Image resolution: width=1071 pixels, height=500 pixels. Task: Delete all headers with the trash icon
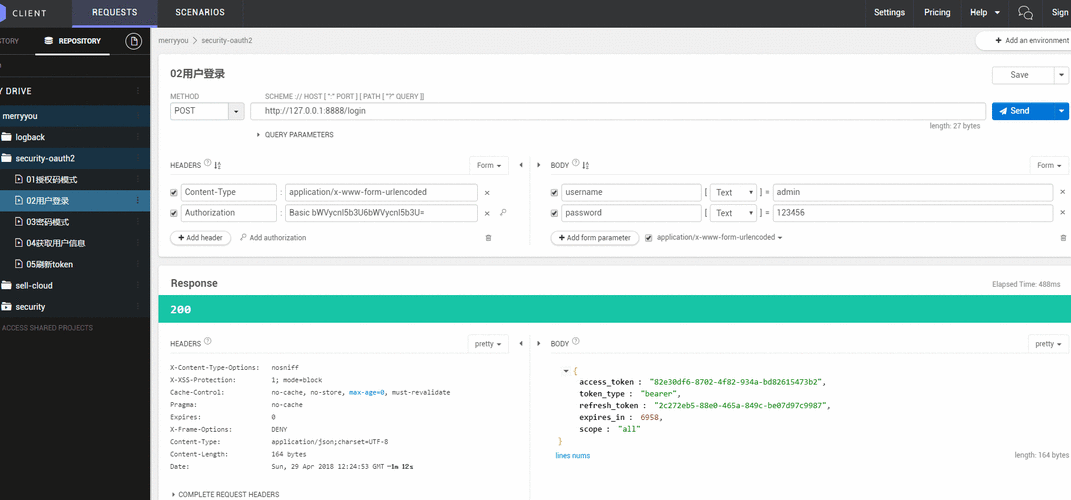488,237
